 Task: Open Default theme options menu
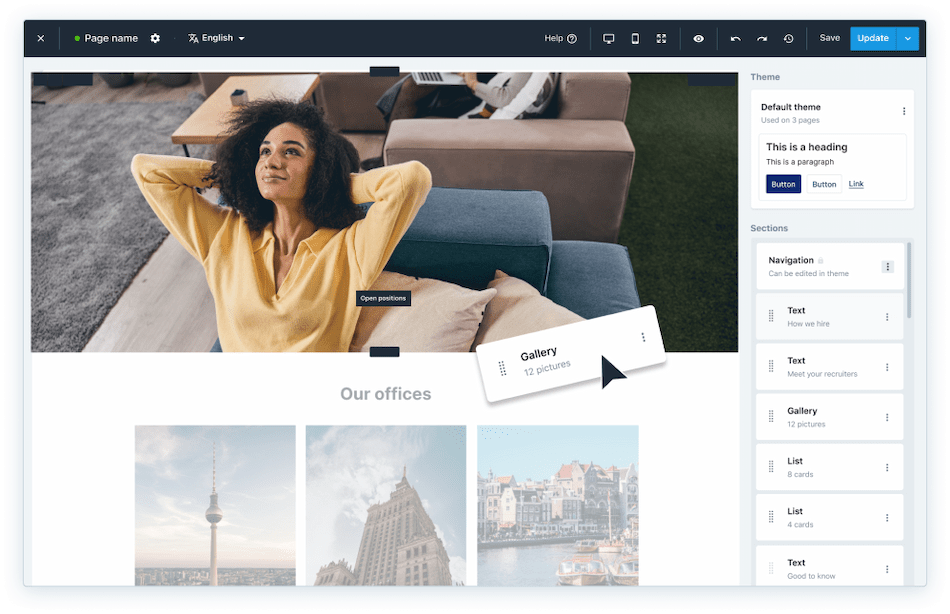click(904, 111)
